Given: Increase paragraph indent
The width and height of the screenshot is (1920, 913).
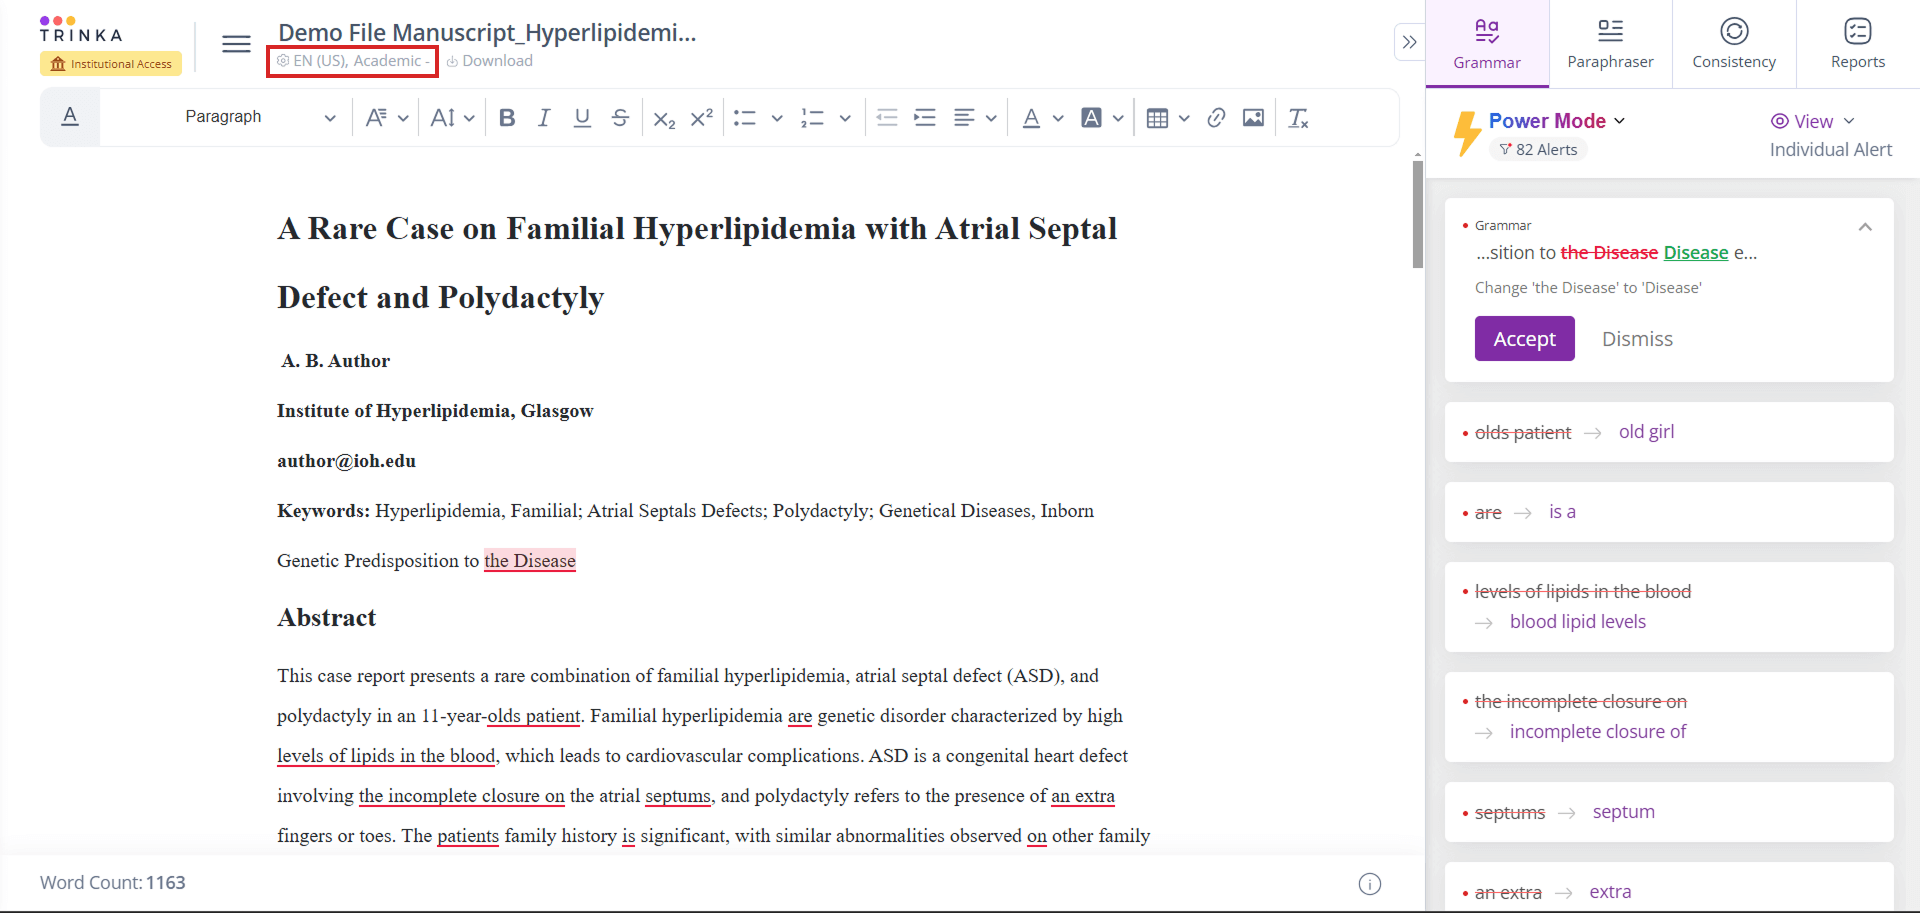Looking at the screenshot, I should click(x=925, y=118).
